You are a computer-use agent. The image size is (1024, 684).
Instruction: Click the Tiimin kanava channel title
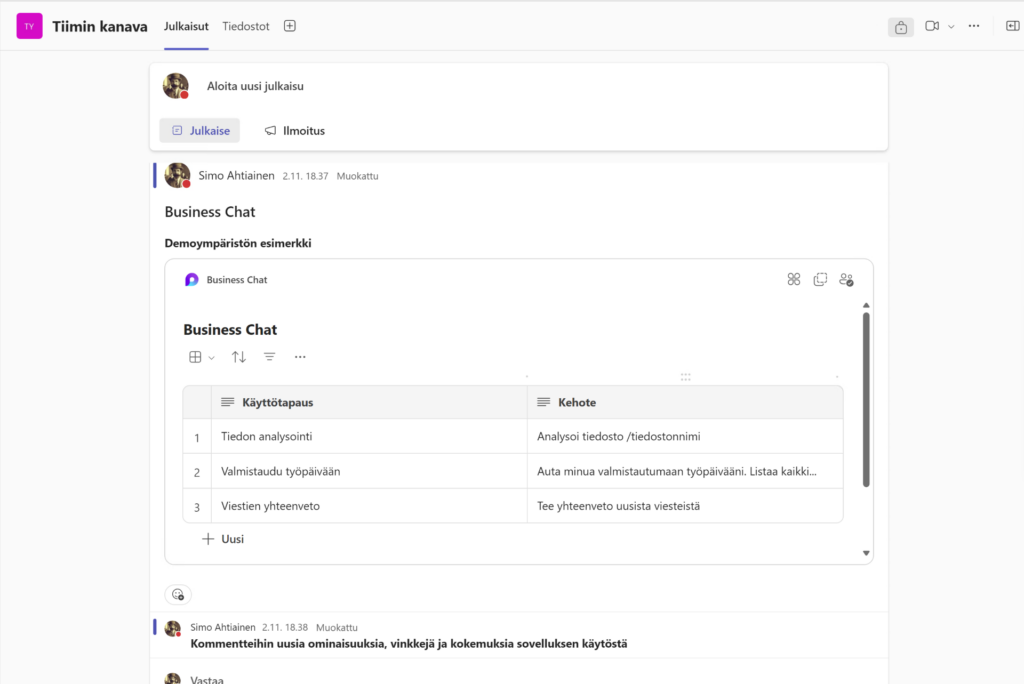100,26
